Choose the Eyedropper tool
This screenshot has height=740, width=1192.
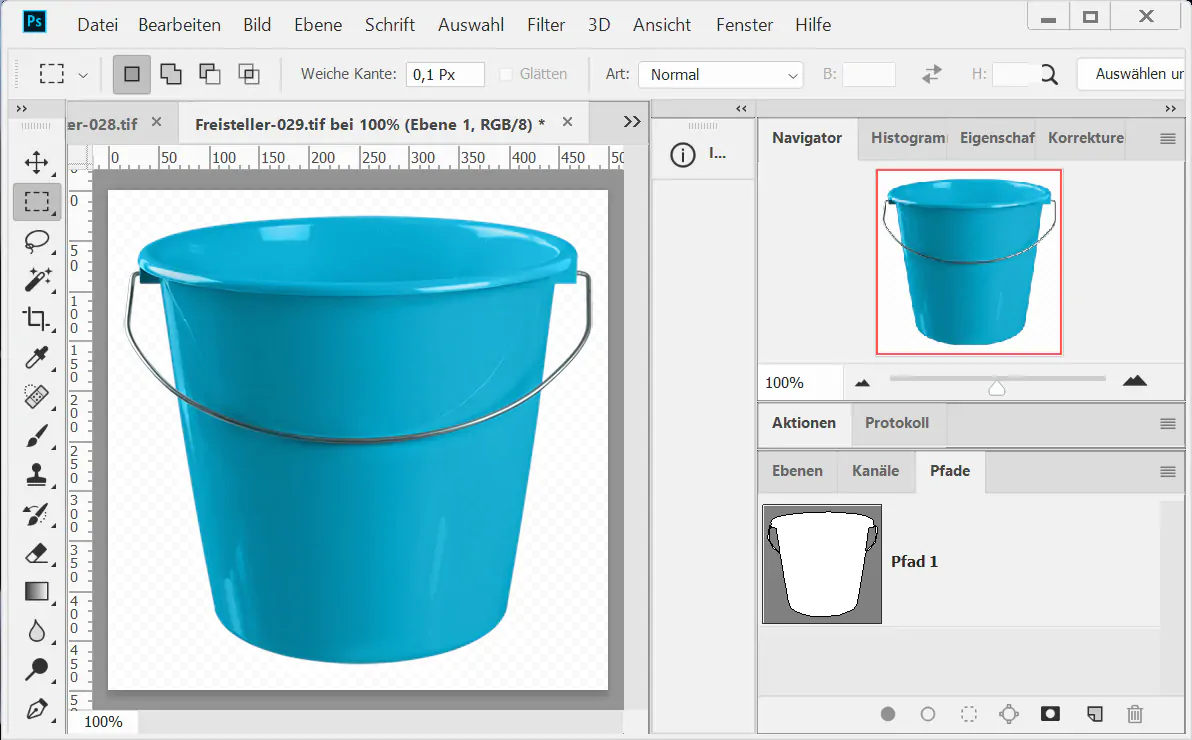coord(37,358)
